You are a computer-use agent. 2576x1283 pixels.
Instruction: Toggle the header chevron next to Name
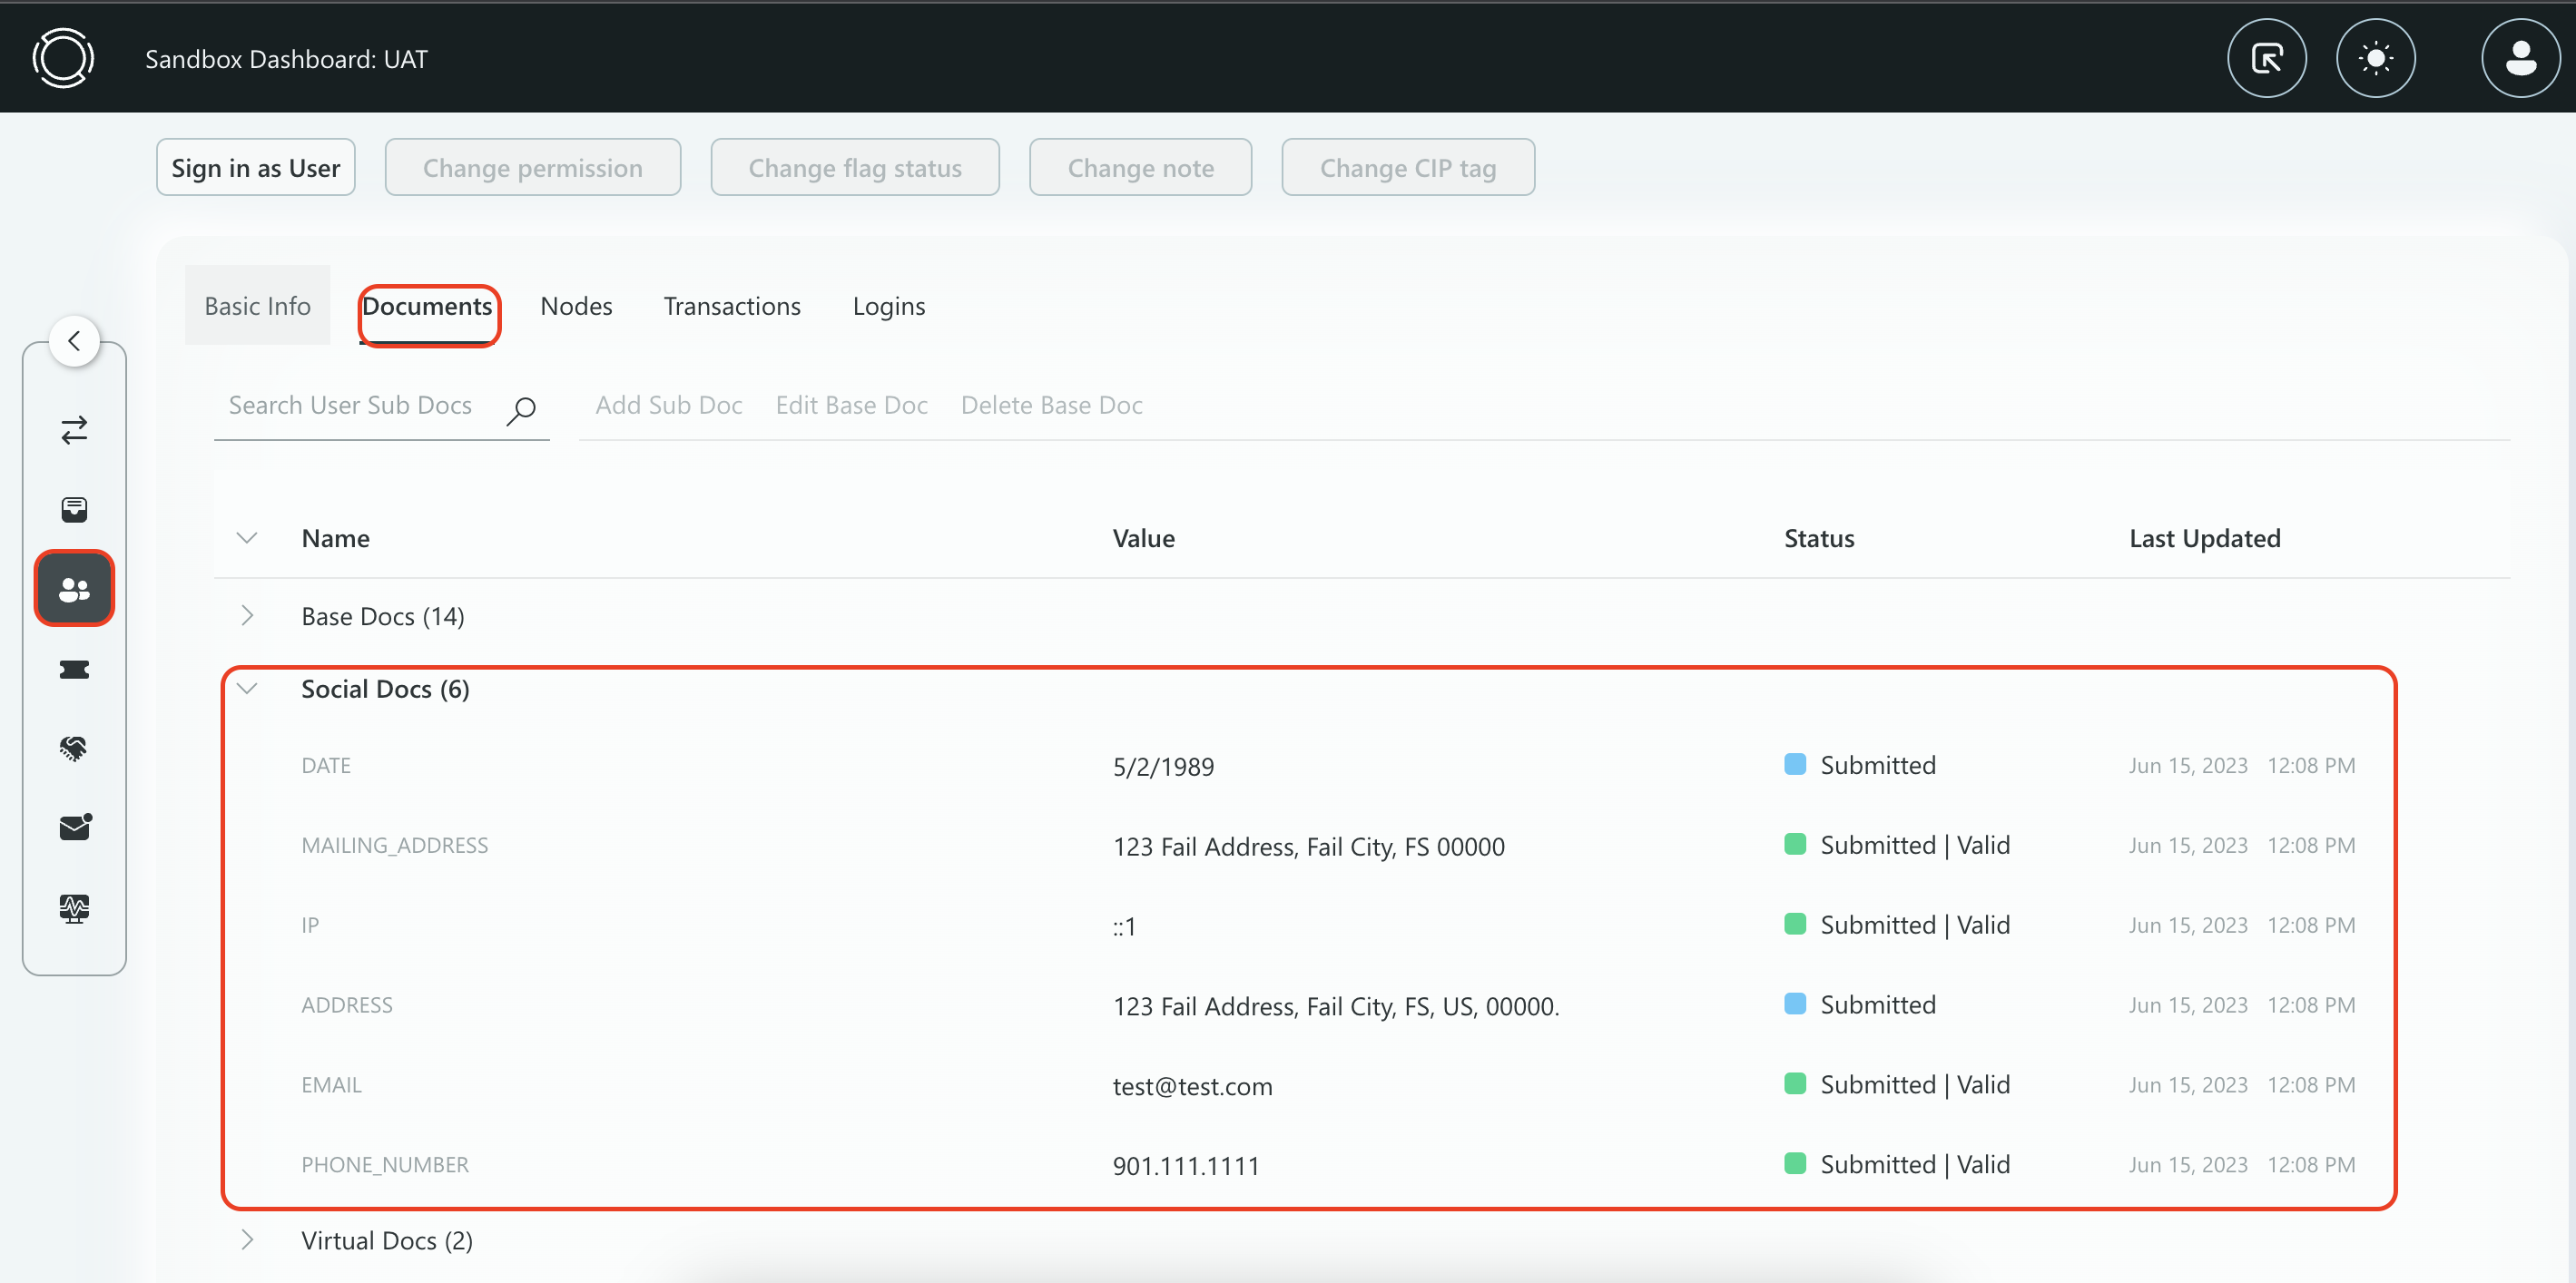tap(247, 538)
